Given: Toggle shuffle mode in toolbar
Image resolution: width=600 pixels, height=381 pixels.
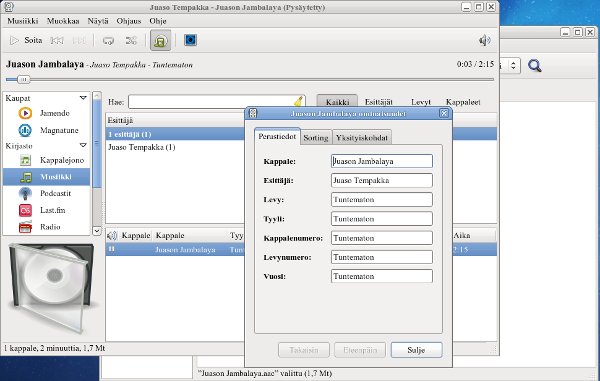Looking at the screenshot, I should pyautogui.click(x=131, y=40).
